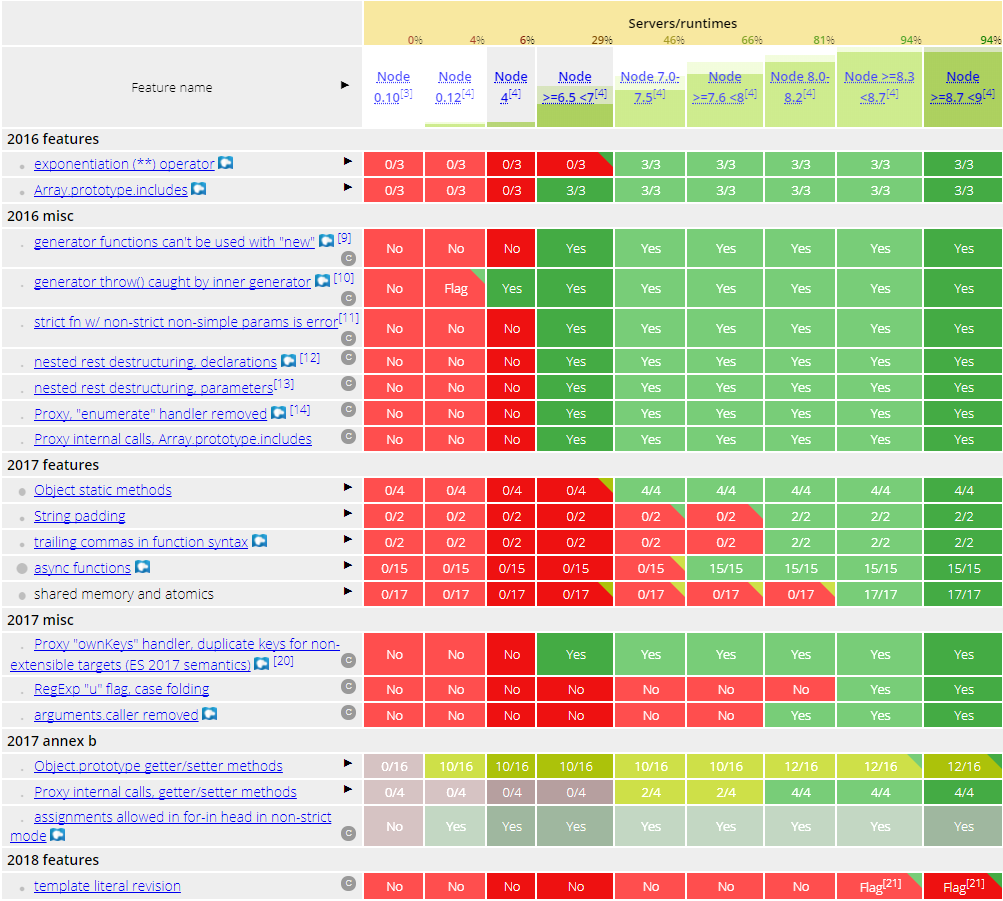Image resolution: width=1003 pixels, height=901 pixels.
Task: Click MDN icon beside generator functions 'new' row
Action: coord(326,241)
